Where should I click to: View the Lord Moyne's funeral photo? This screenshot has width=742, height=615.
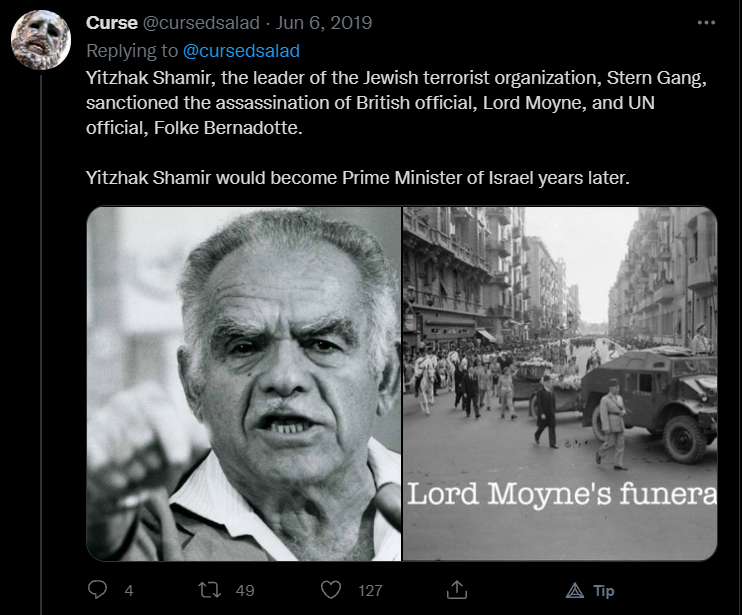[x=560, y=384]
